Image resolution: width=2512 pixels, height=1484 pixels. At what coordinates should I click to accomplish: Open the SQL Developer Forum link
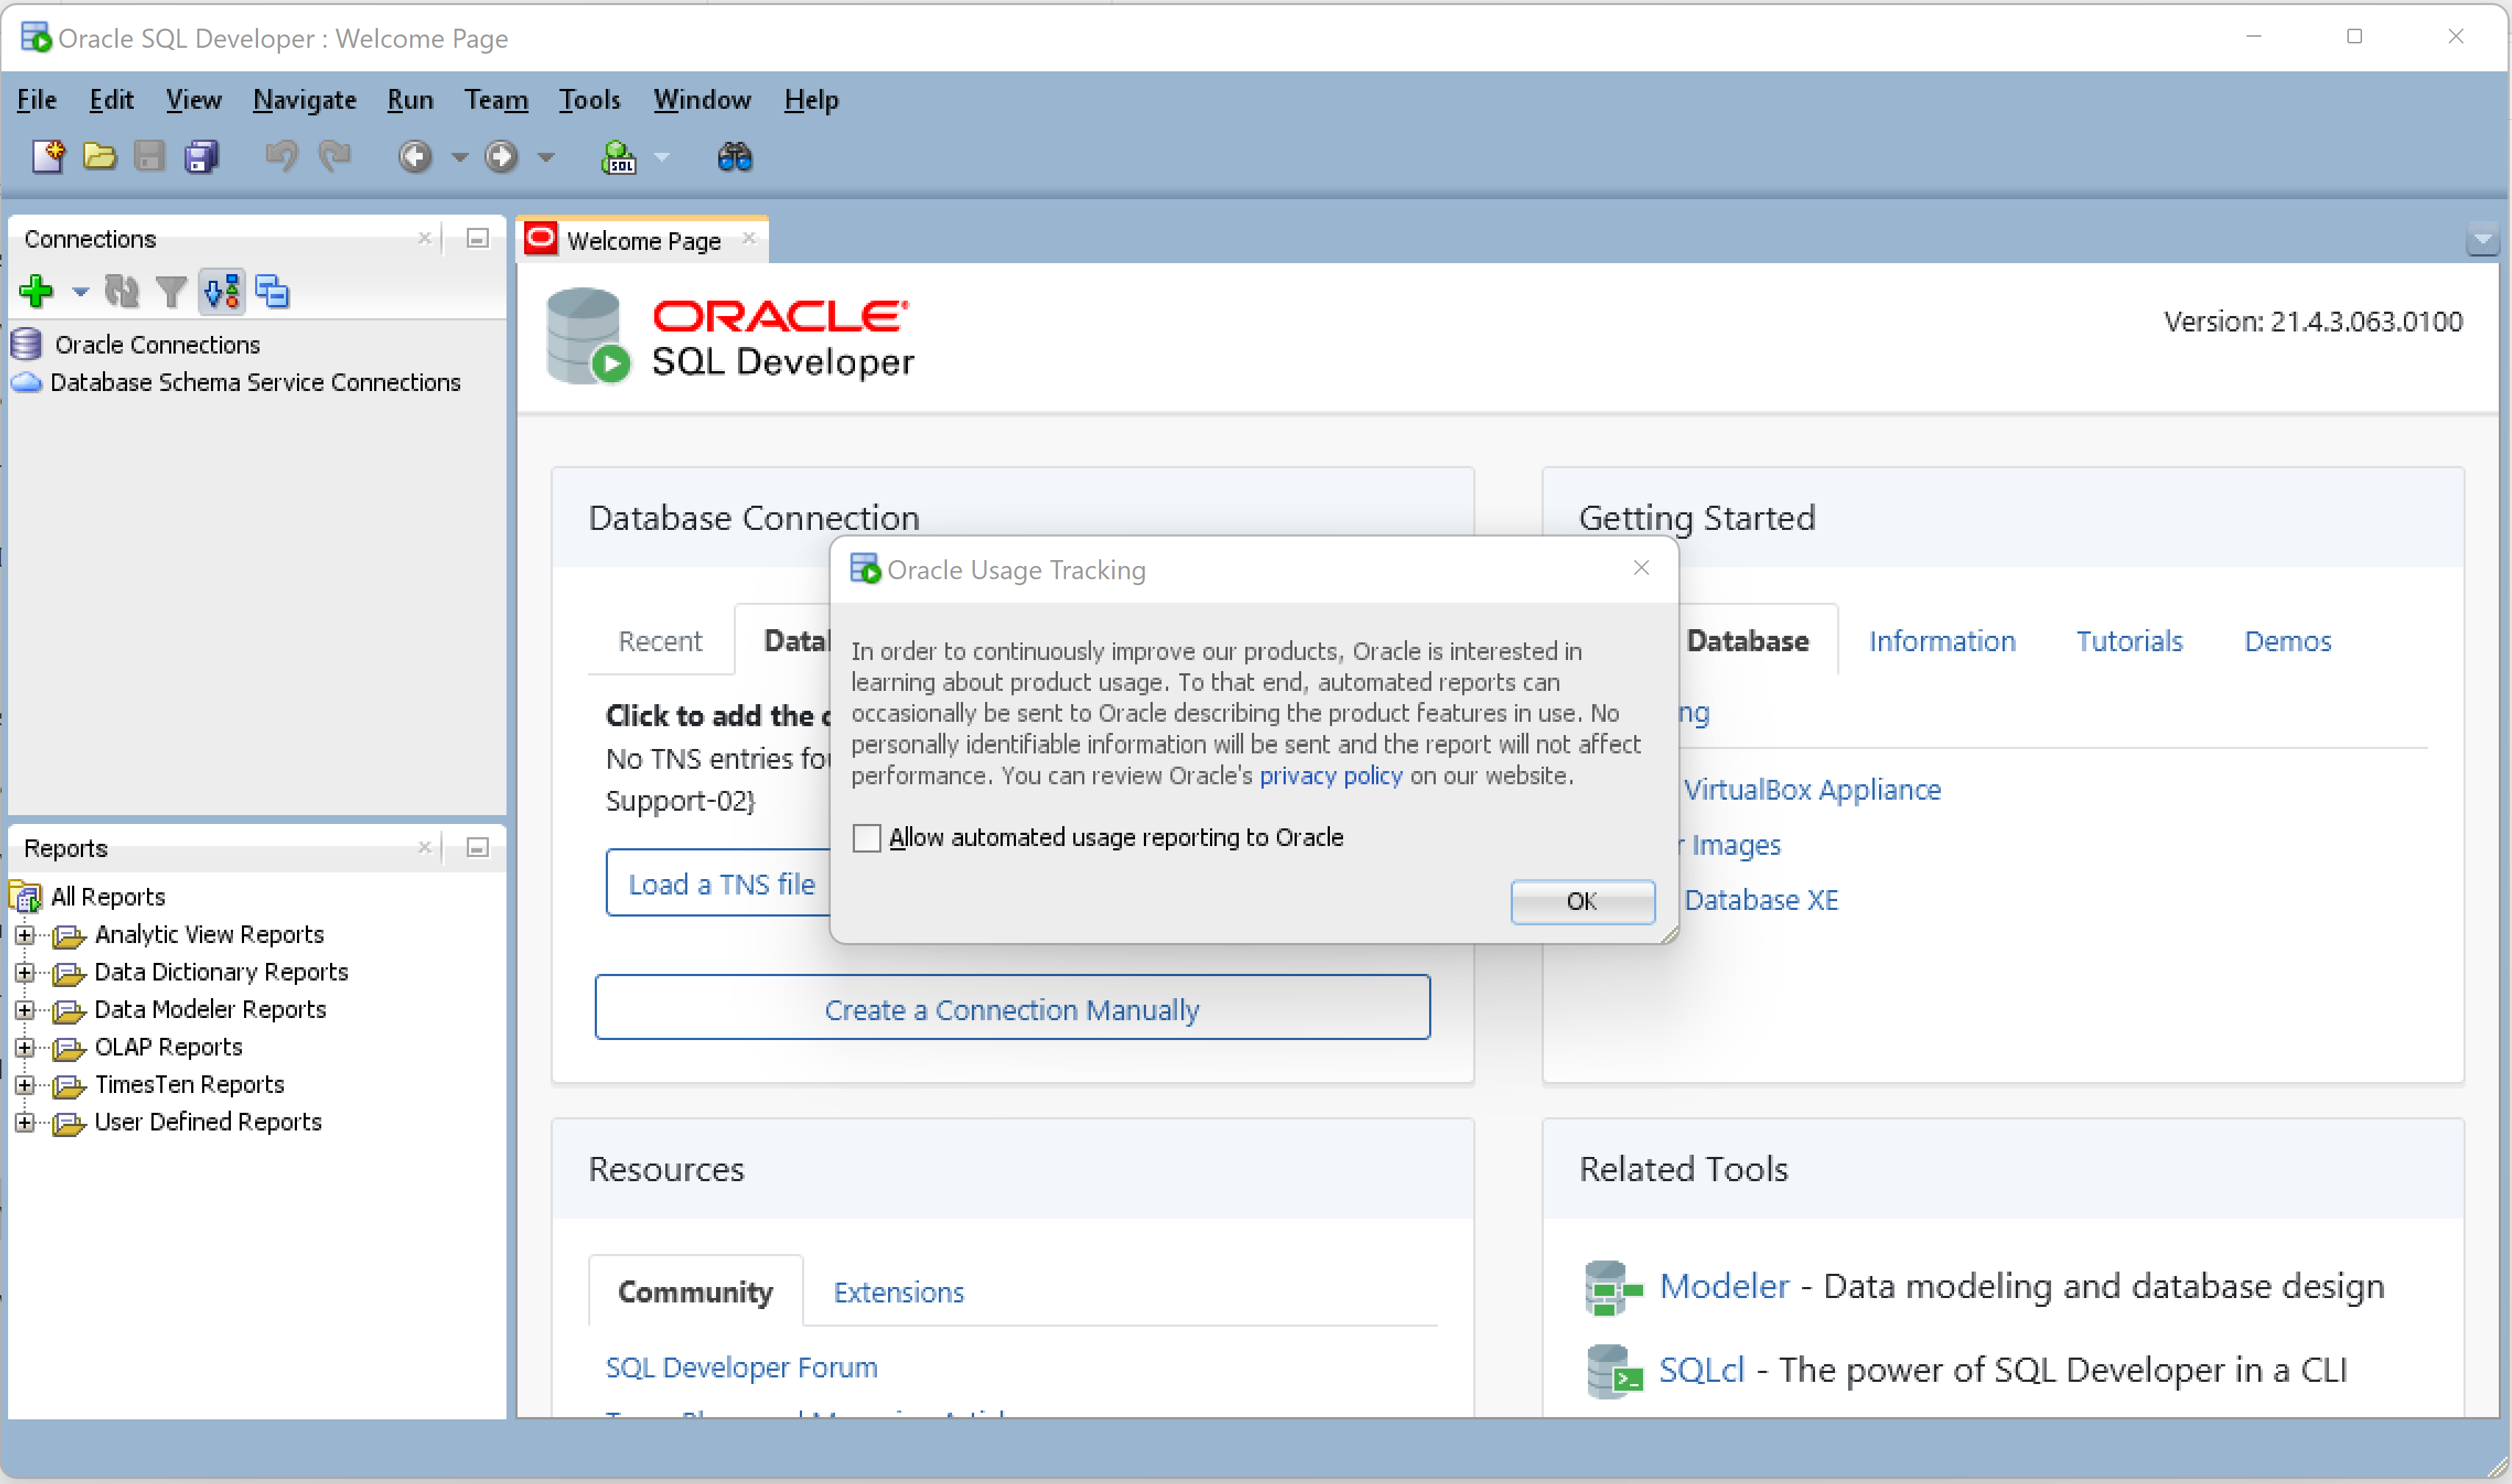[741, 1367]
